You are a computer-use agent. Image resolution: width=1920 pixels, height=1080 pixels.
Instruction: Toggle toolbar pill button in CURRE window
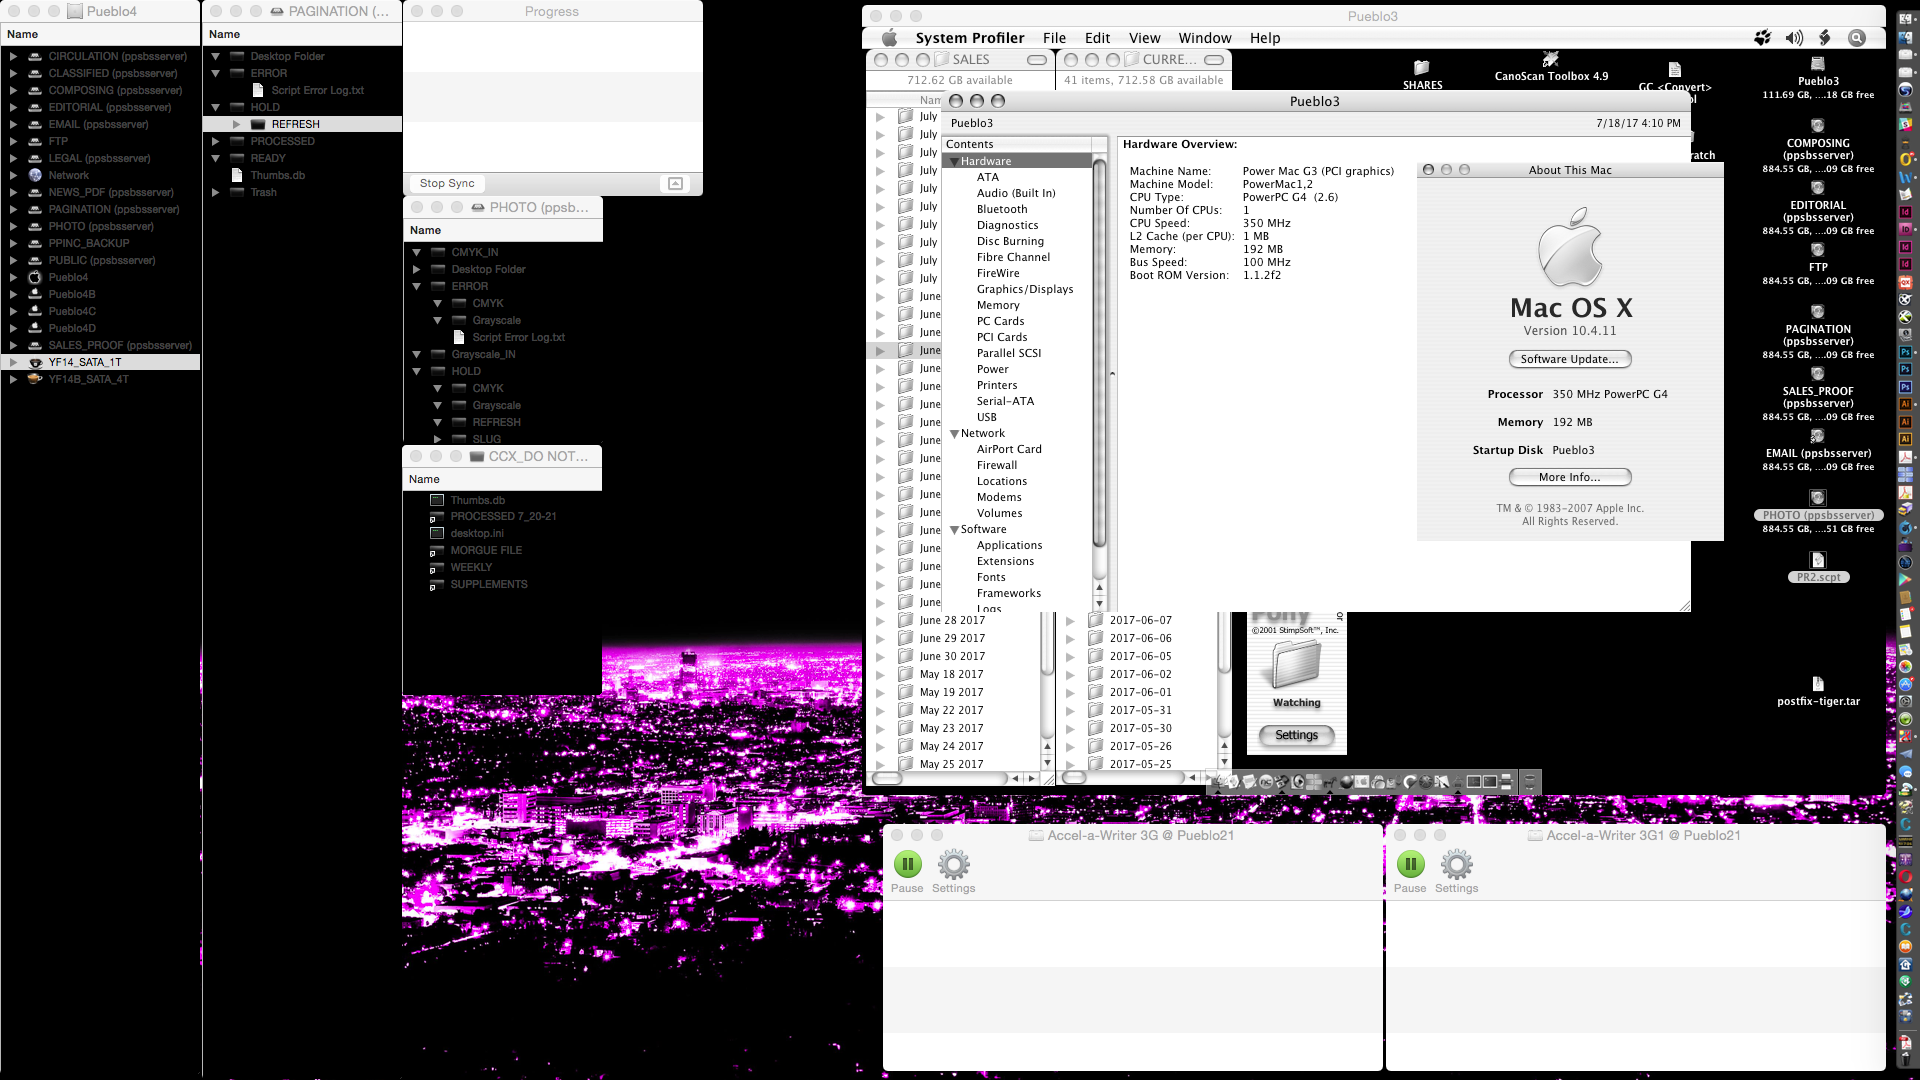(1214, 60)
